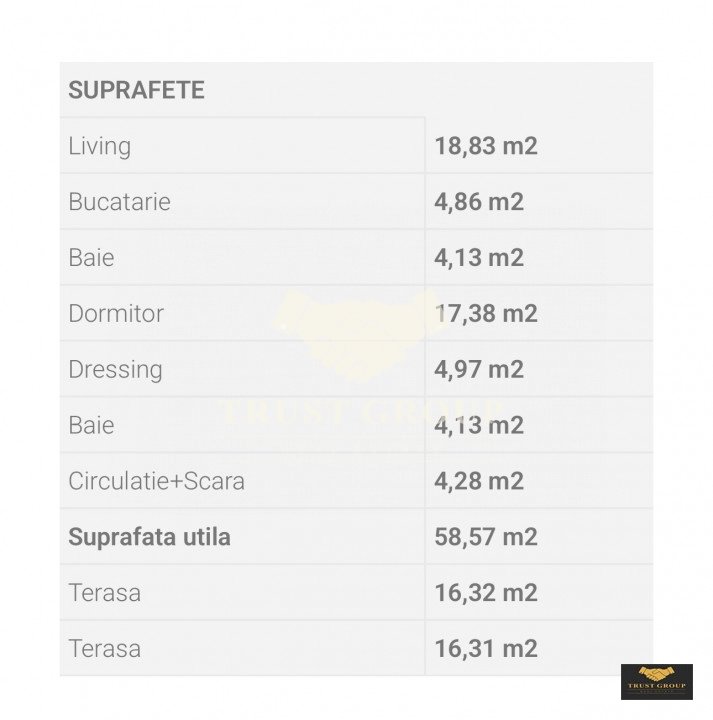Viewport: 713px width, 720px height.
Task: Select the Dormitor row label
Action: [x=116, y=313]
